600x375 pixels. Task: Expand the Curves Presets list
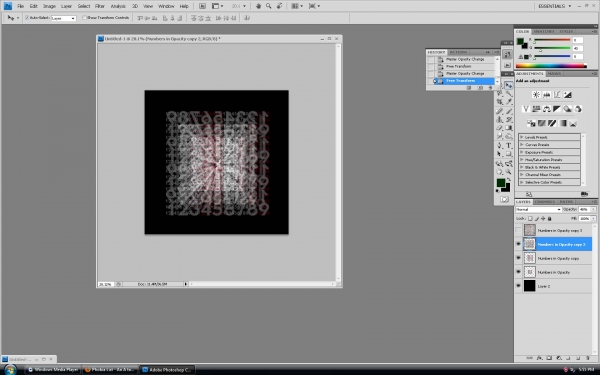tap(522, 145)
